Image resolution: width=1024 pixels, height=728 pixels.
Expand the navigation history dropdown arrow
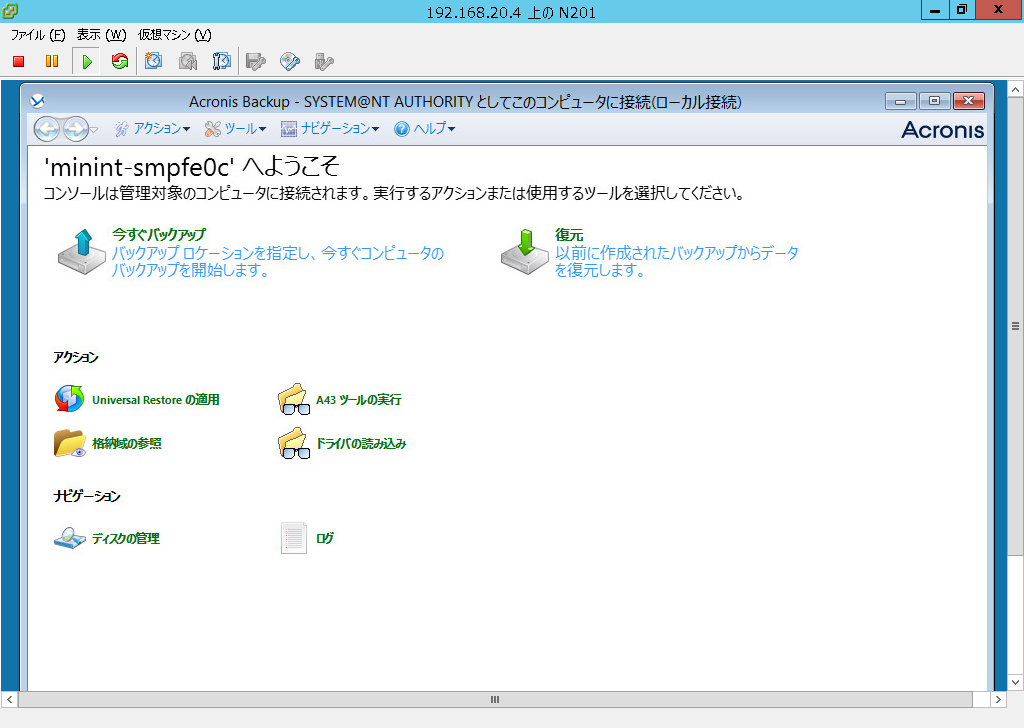[94, 130]
